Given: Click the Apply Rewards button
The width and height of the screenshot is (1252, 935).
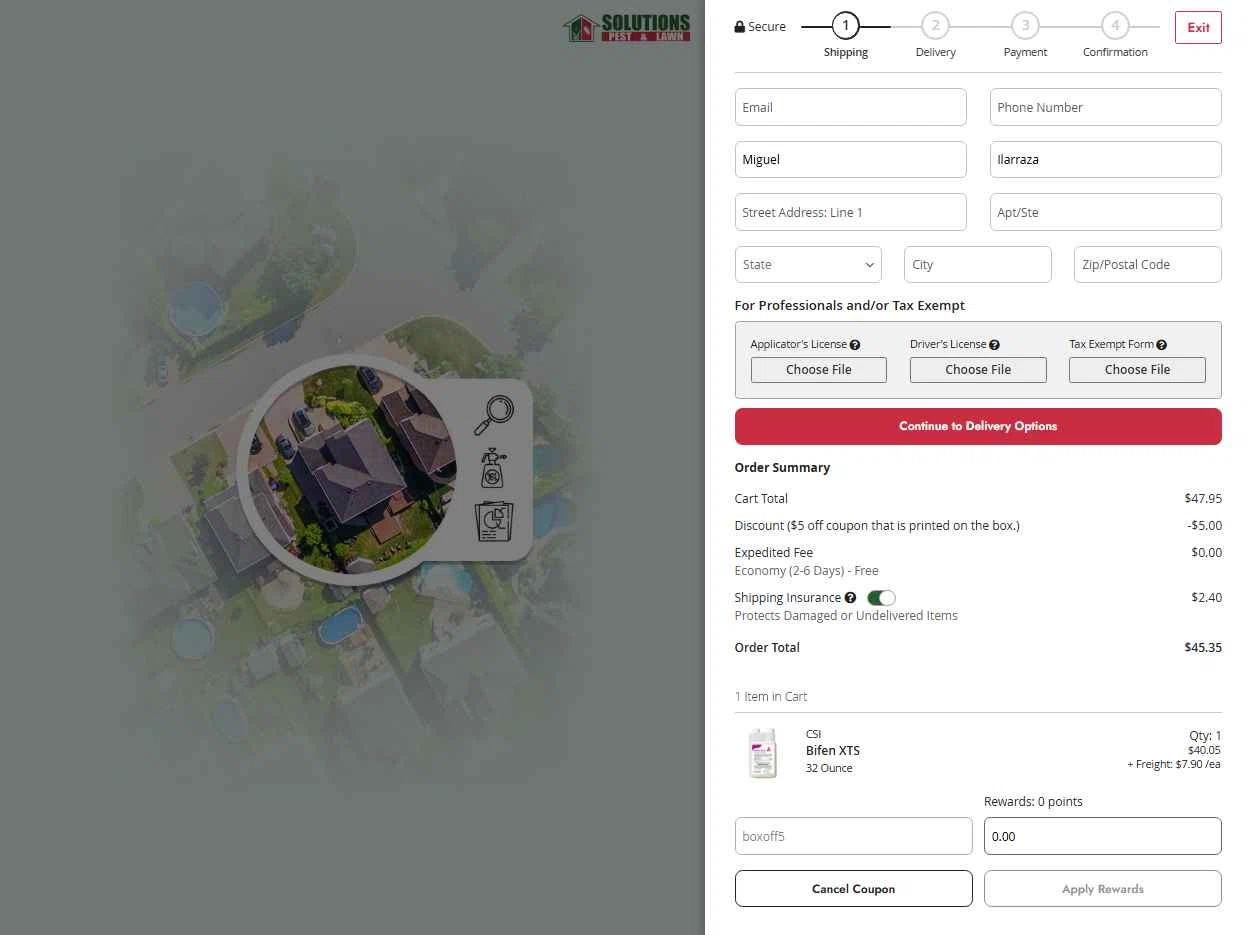Looking at the screenshot, I should [x=1103, y=889].
